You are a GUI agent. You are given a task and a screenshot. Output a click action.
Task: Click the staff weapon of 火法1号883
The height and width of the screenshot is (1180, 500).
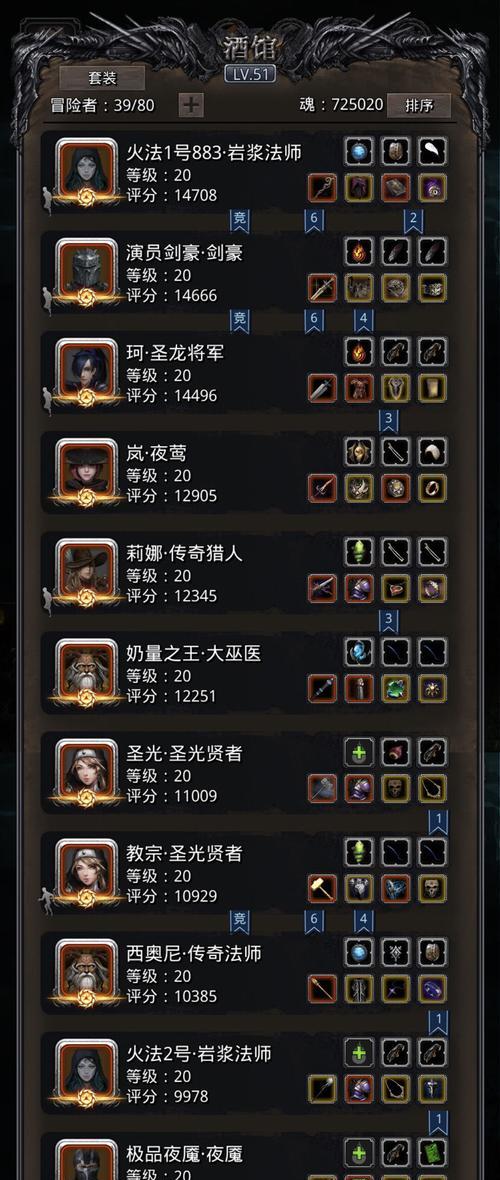[x=322, y=187]
